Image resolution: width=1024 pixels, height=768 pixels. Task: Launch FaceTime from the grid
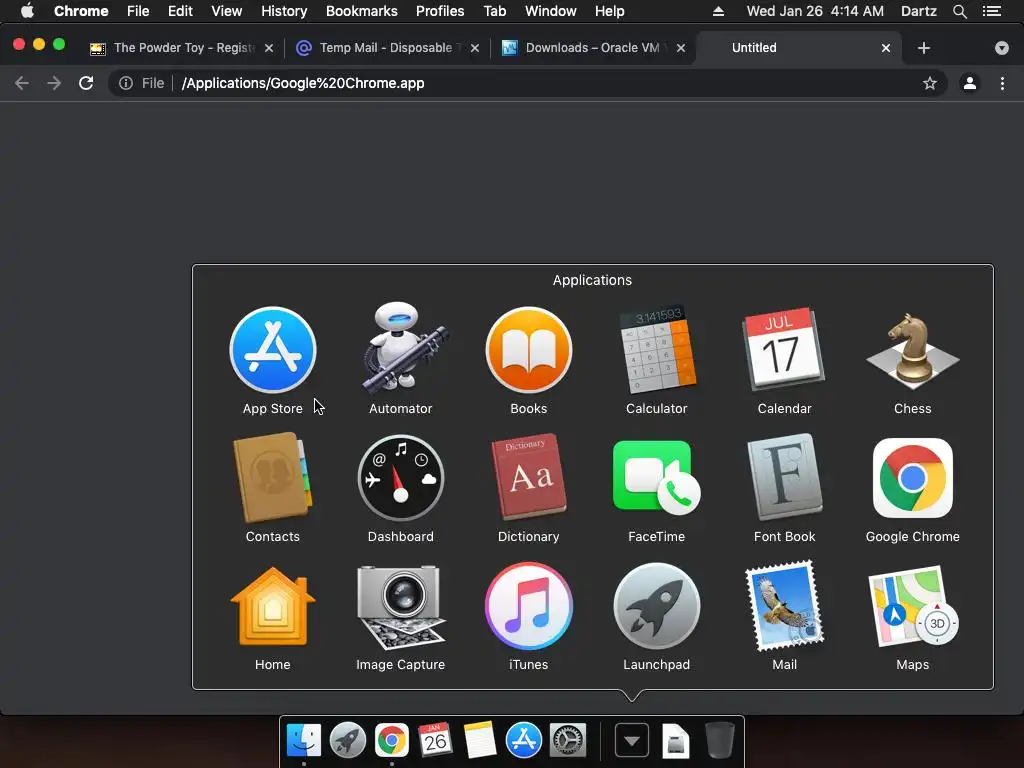click(657, 478)
